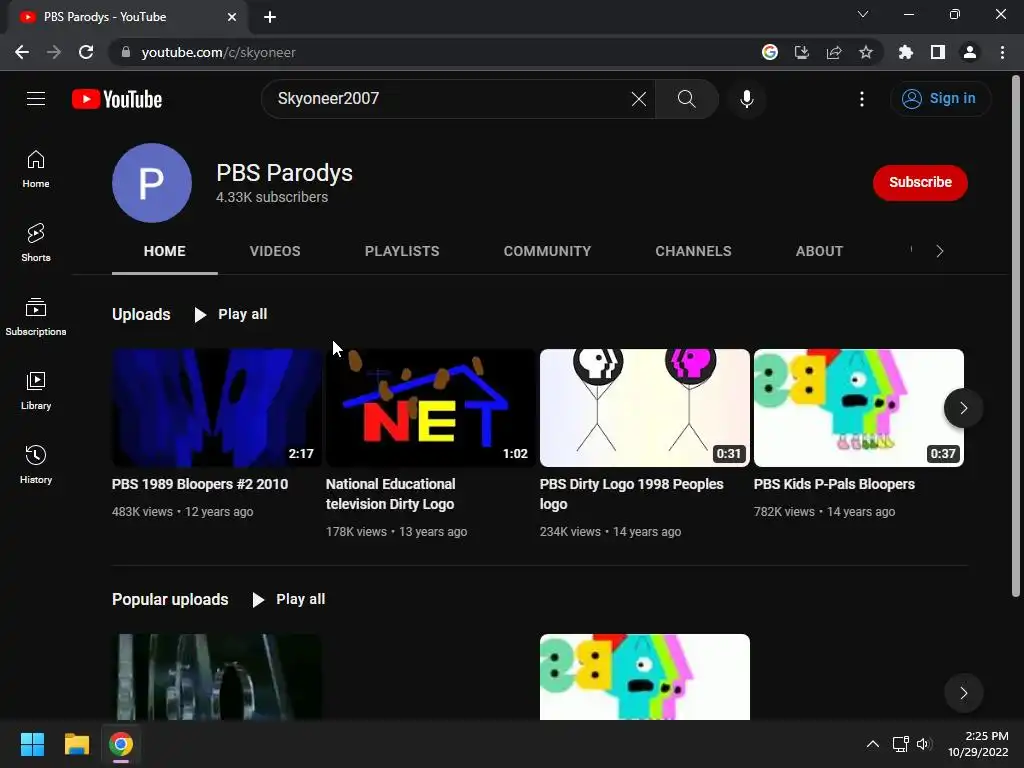Screen dimensions: 1024x768
Task: Click the page vertical scrollbar
Action: coord(1016,336)
